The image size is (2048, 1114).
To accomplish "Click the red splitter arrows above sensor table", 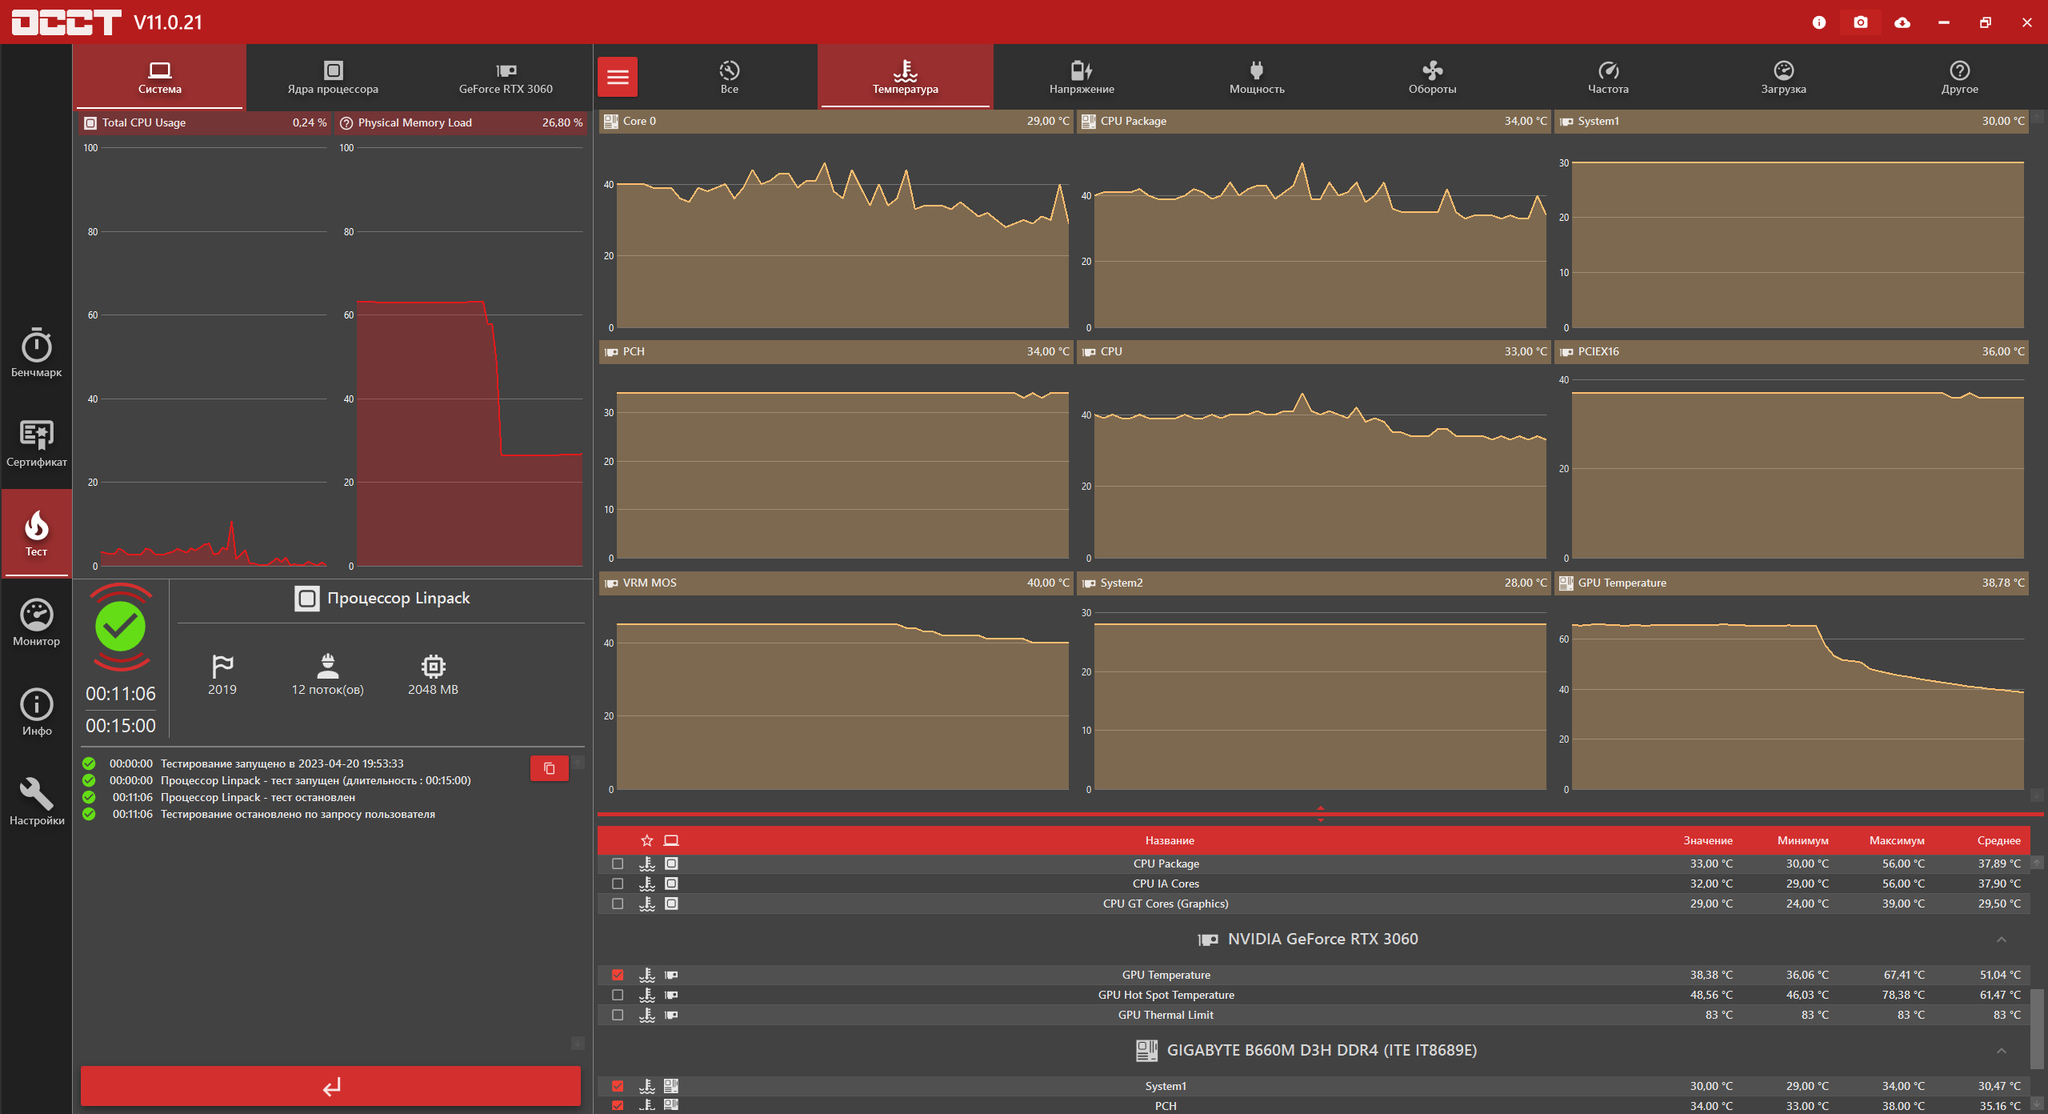I will tap(1320, 813).
